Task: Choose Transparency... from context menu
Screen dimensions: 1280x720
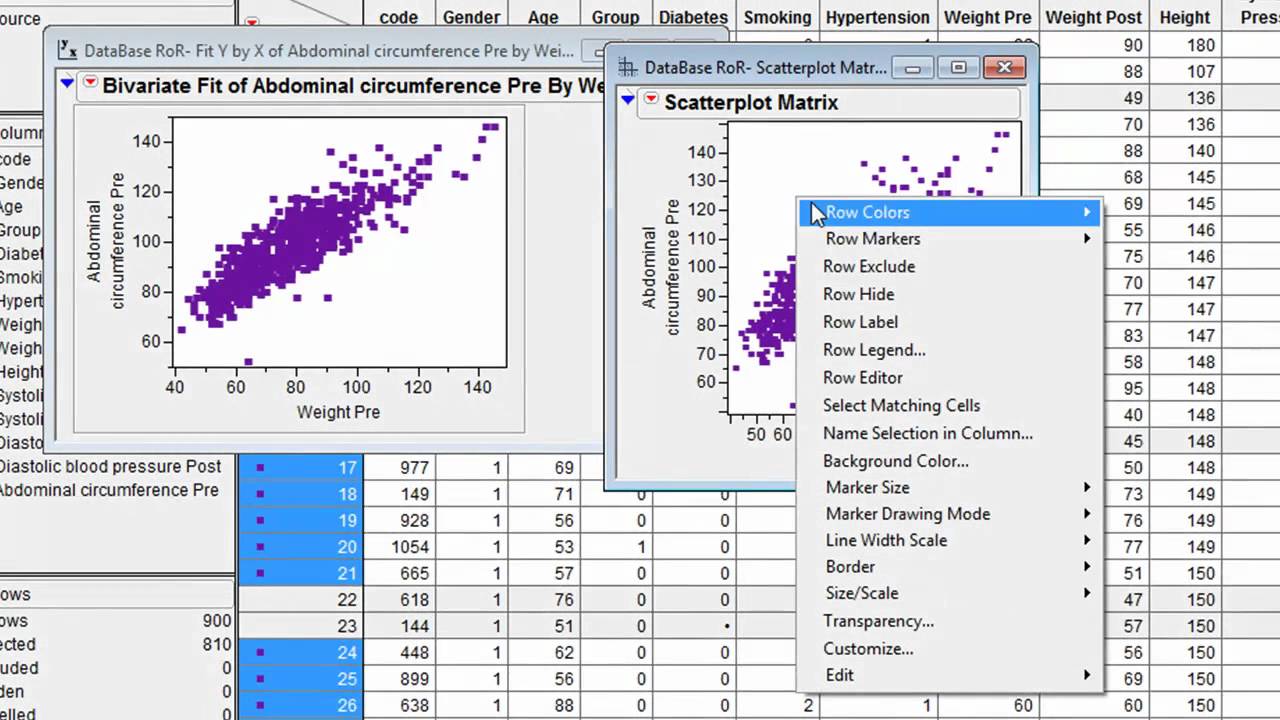Action: (x=949, y=621)
